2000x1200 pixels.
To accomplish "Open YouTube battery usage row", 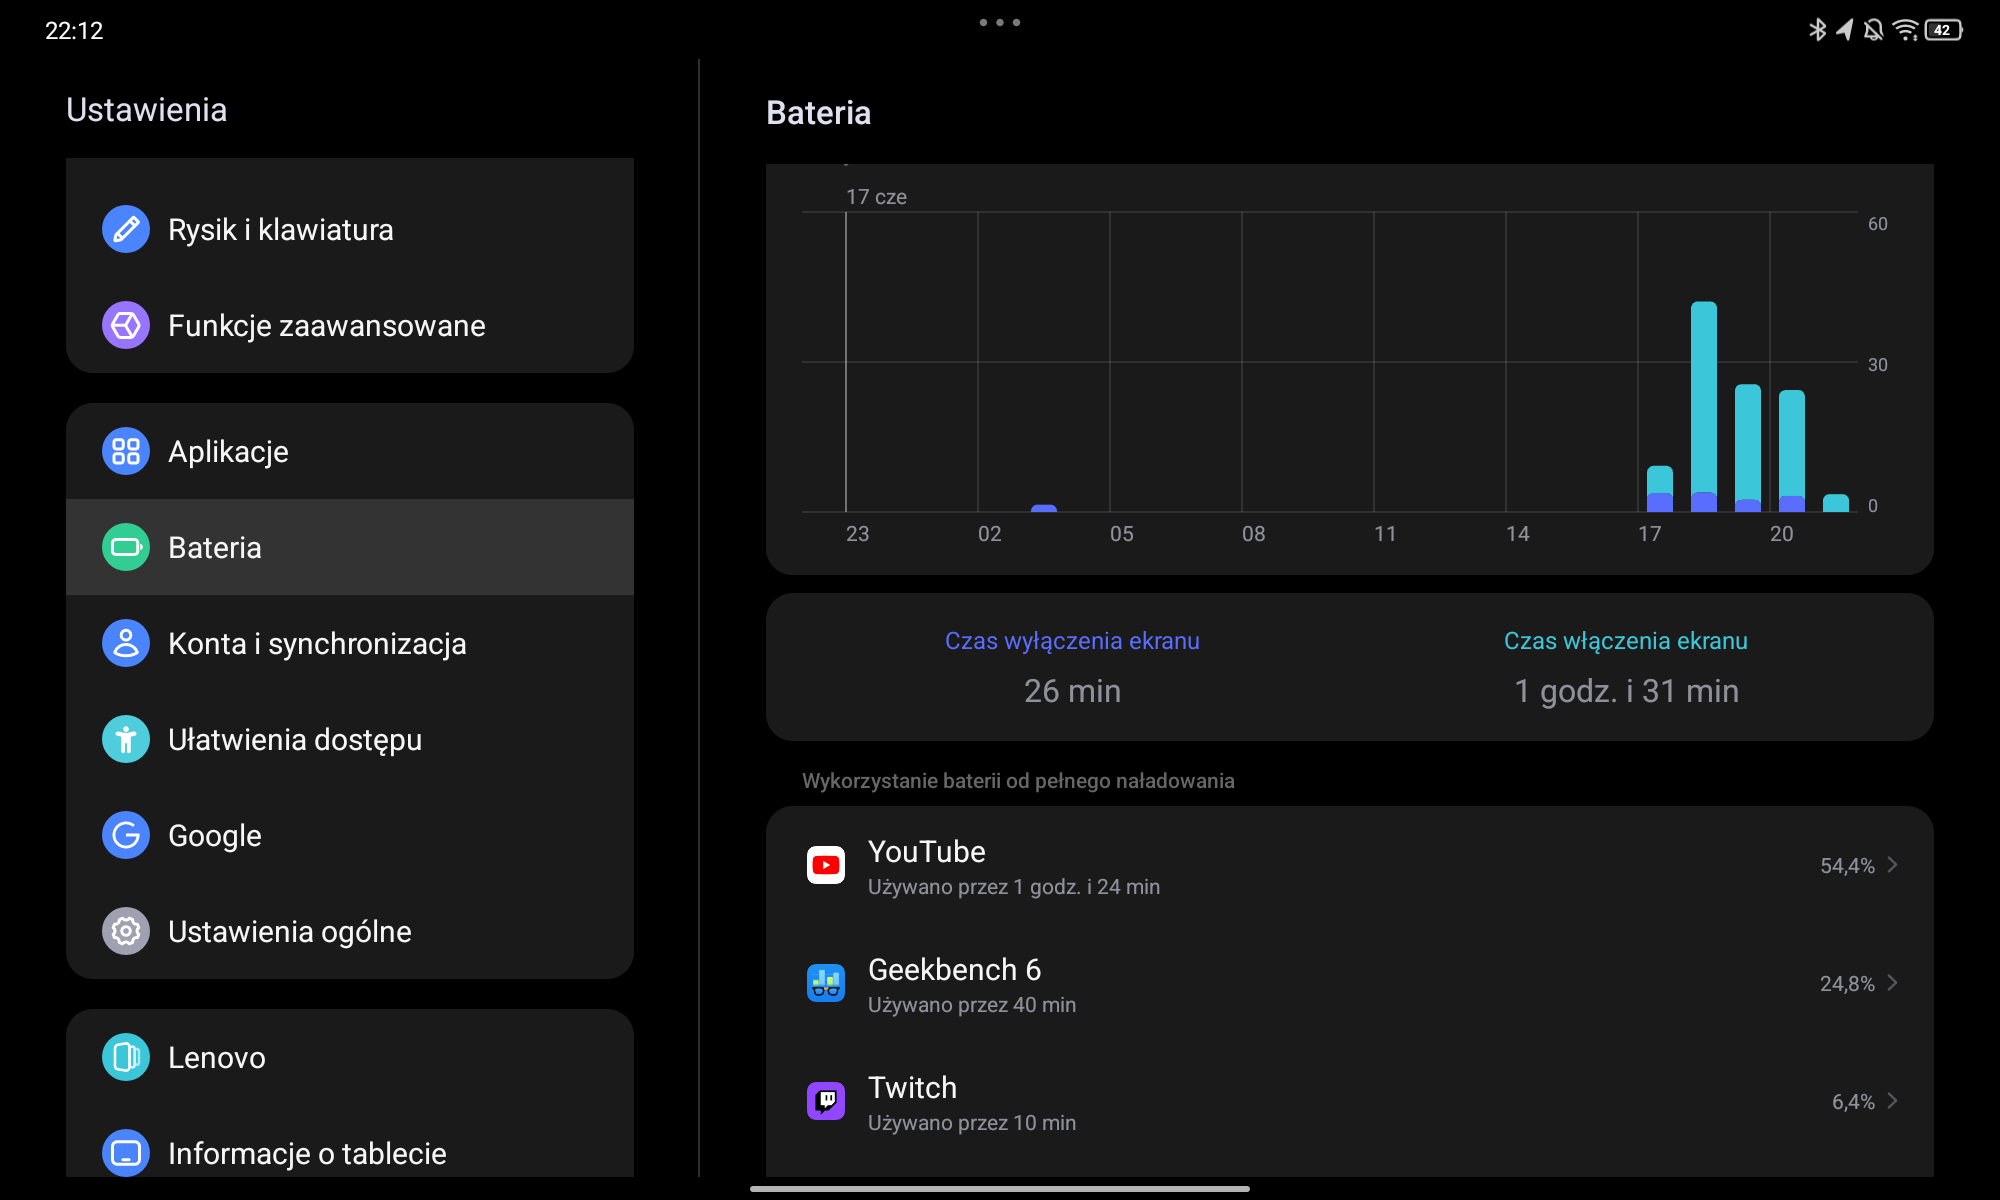I will coord(1350,865).
